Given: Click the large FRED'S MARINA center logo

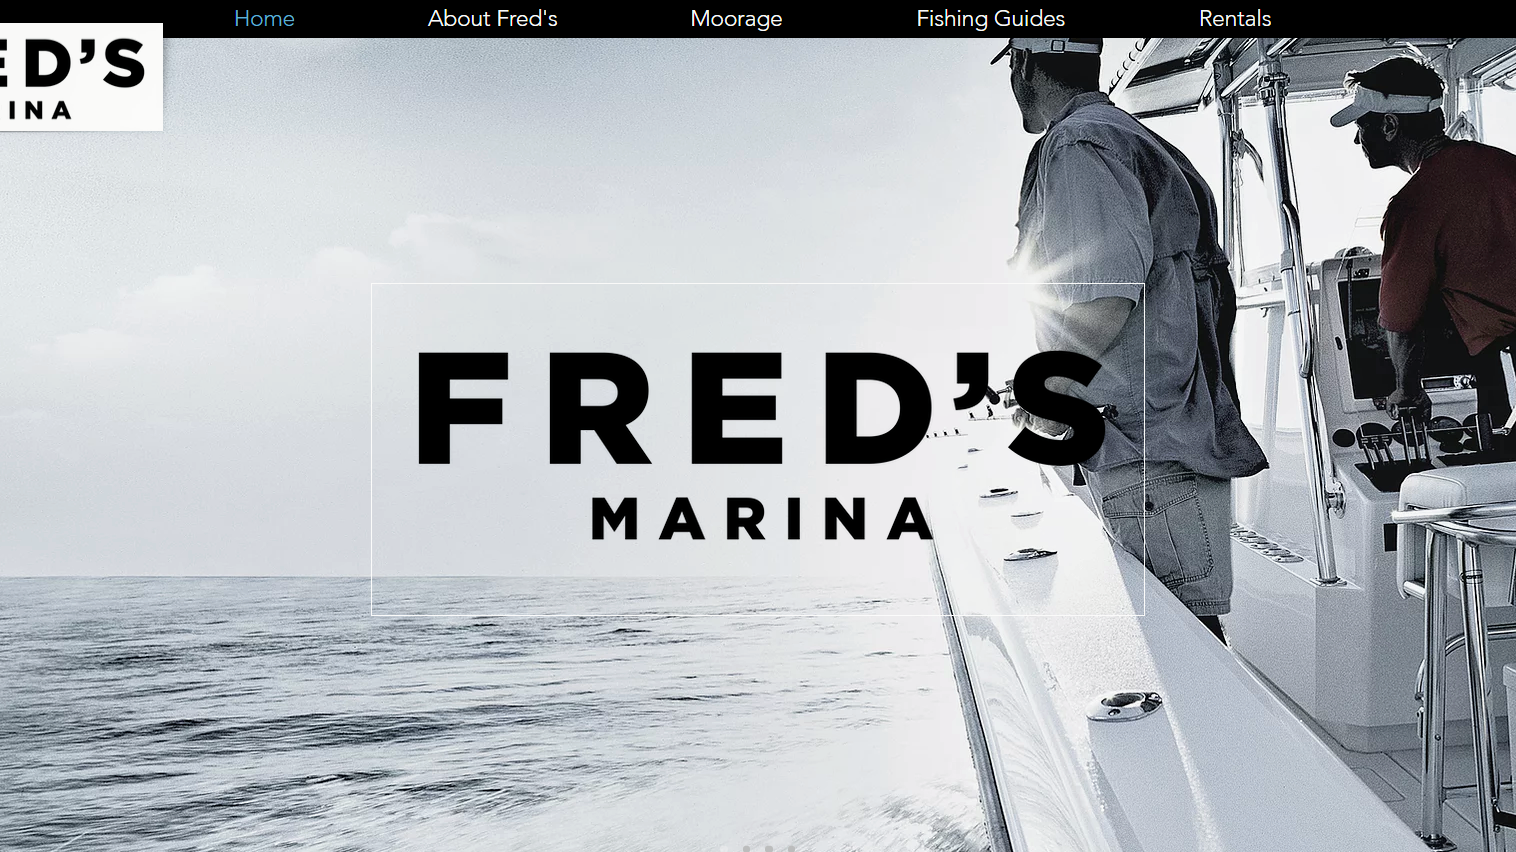Looking at the screenshot, I should (x=757, y=449).
